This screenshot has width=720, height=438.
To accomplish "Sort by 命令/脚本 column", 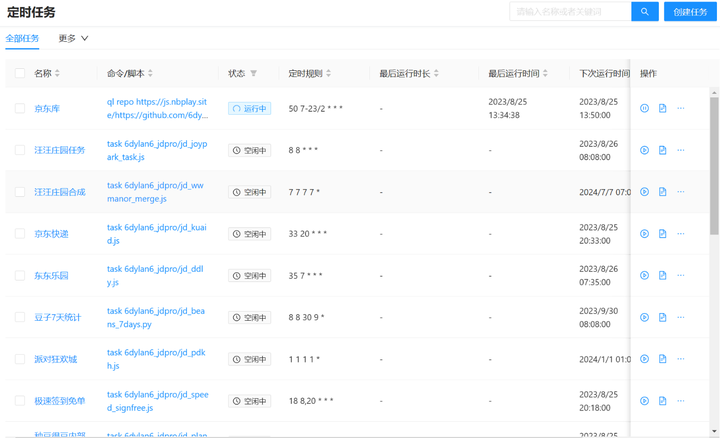I will tap(150, 73).
